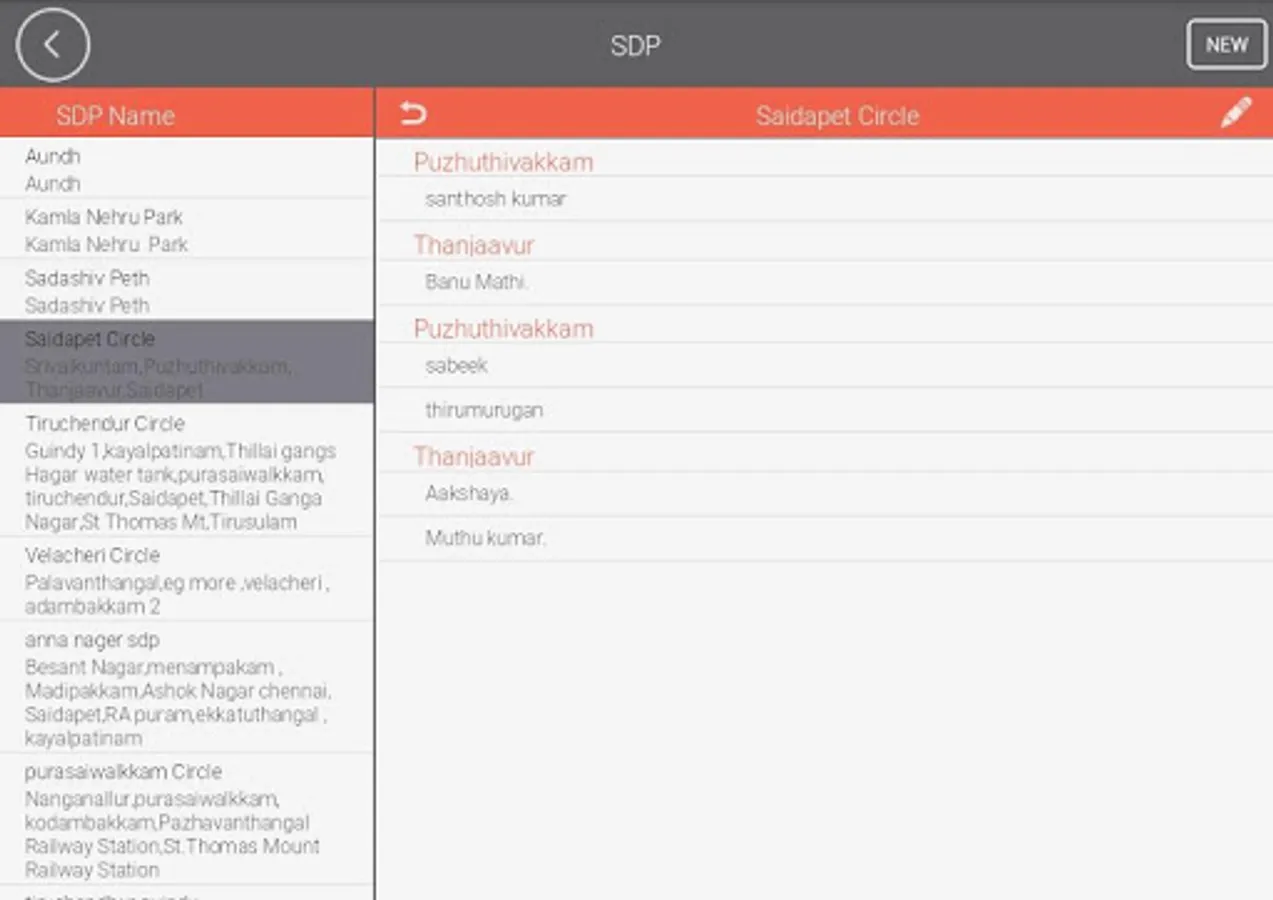The width and height of the screenshot is (1273, 900).
Task: Select the highlighted Saidapet Circle row
Action: (x=187, y=362)
